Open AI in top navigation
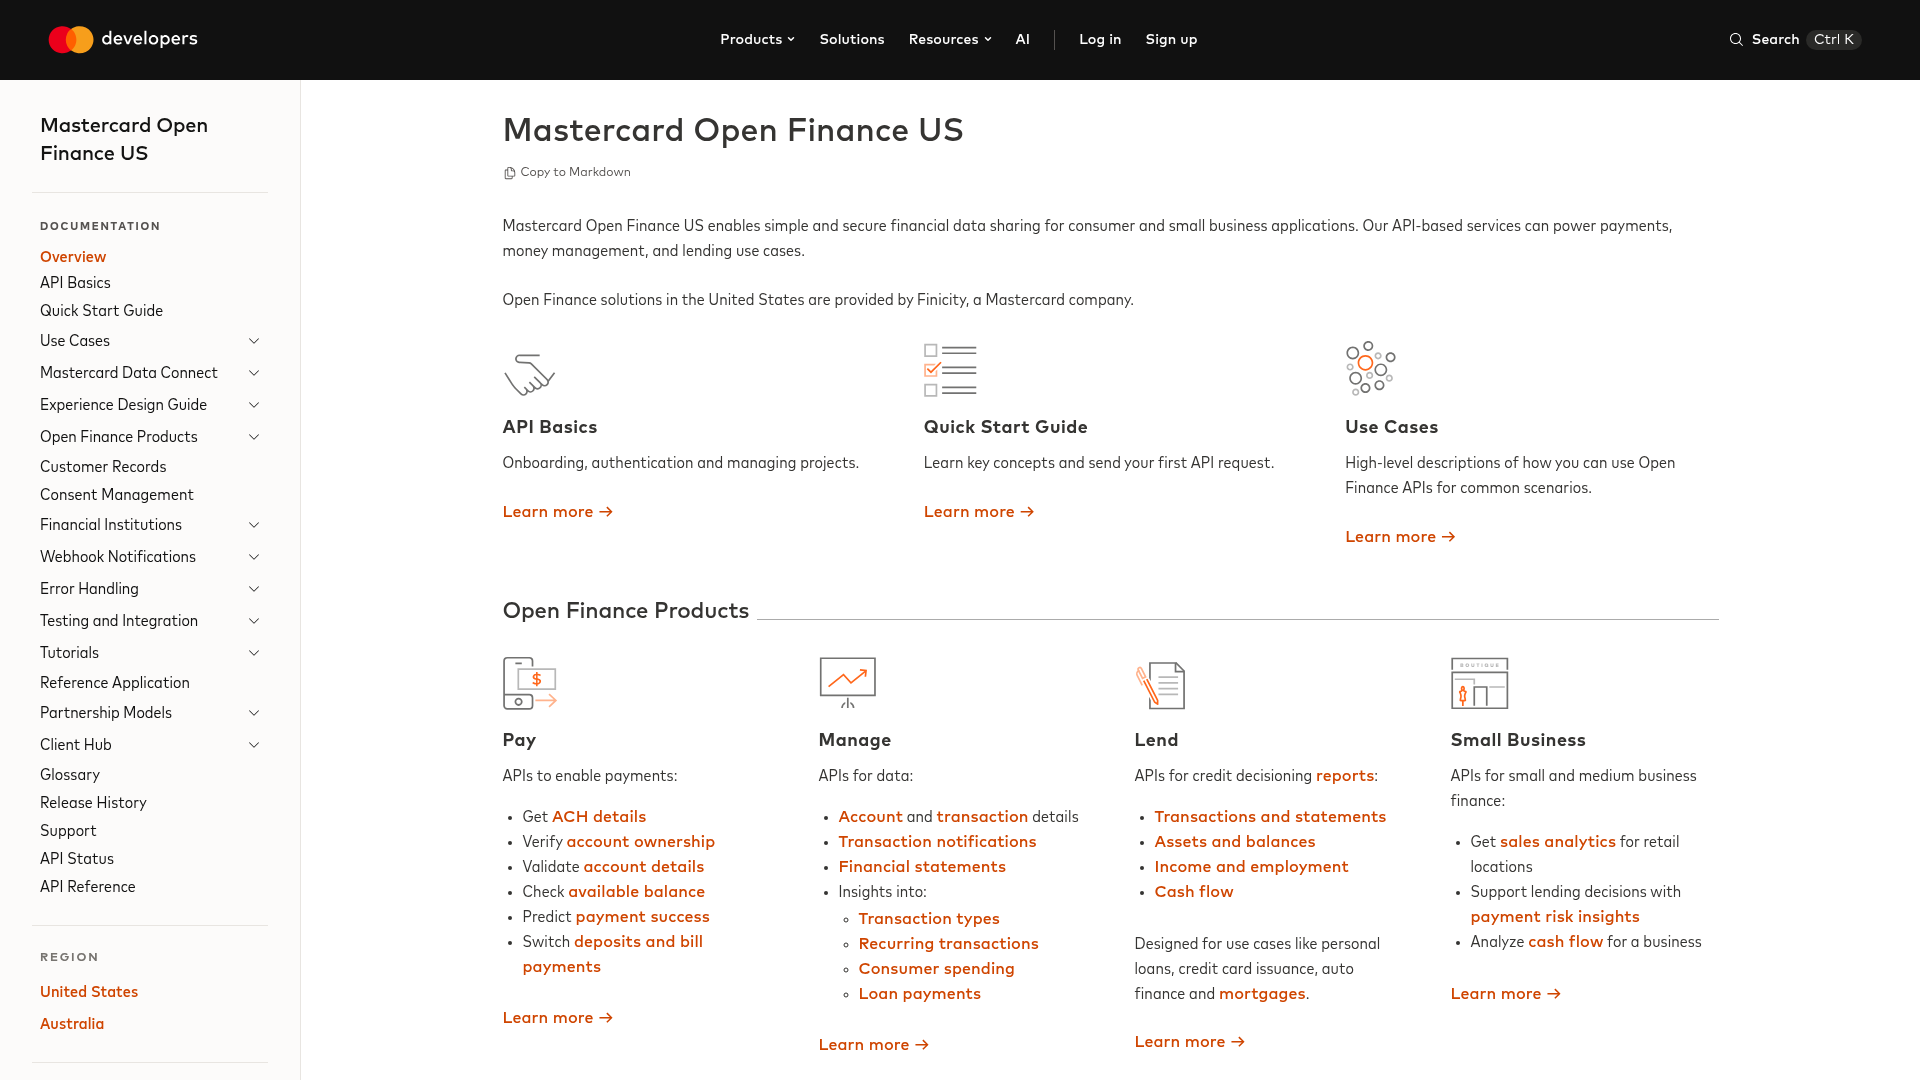 [x=1022, y=40]
